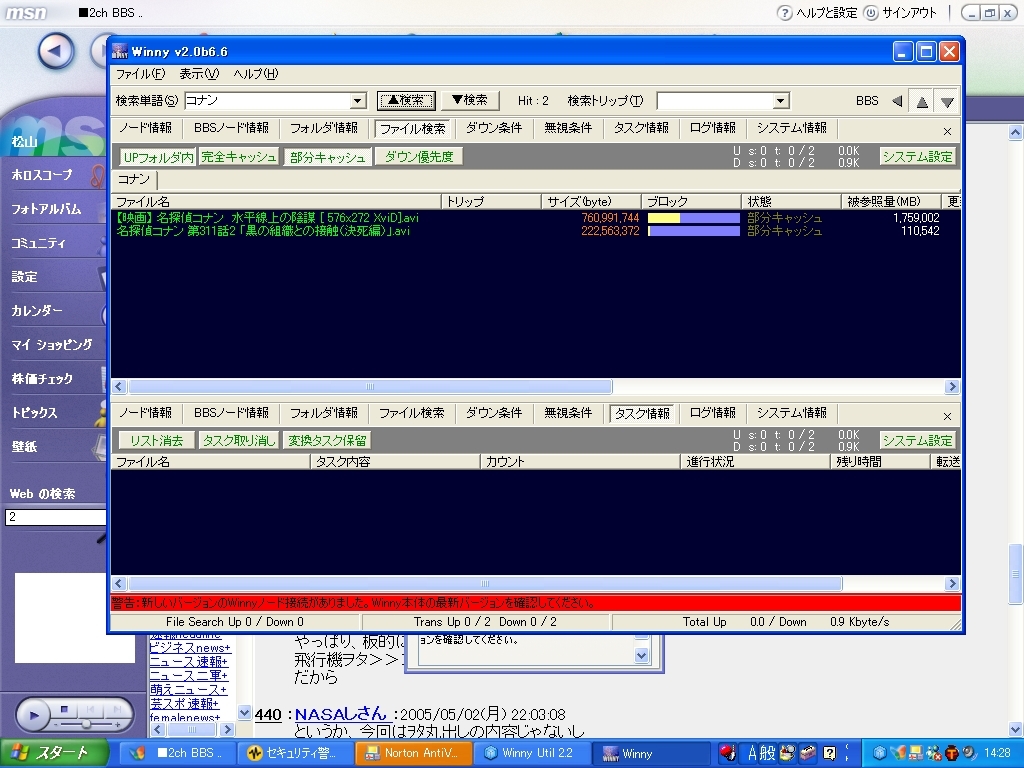Click the Winny title bar app icon
Image resolution: width=1024 pixels, height=768 pixels.
pyautogui.click(x=120, y=52)
